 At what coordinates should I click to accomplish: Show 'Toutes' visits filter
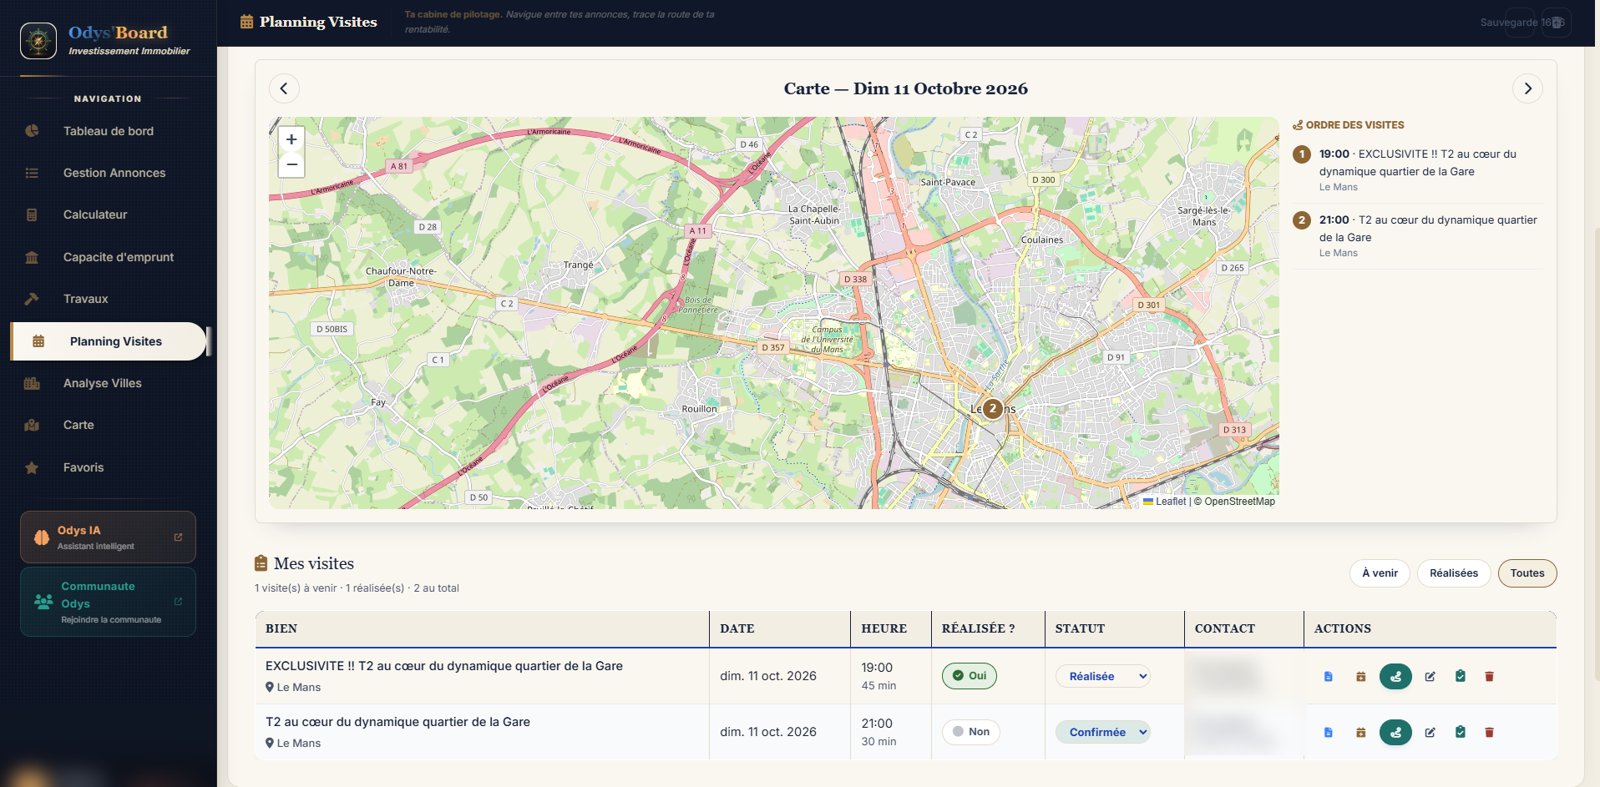click(1527, 573)
